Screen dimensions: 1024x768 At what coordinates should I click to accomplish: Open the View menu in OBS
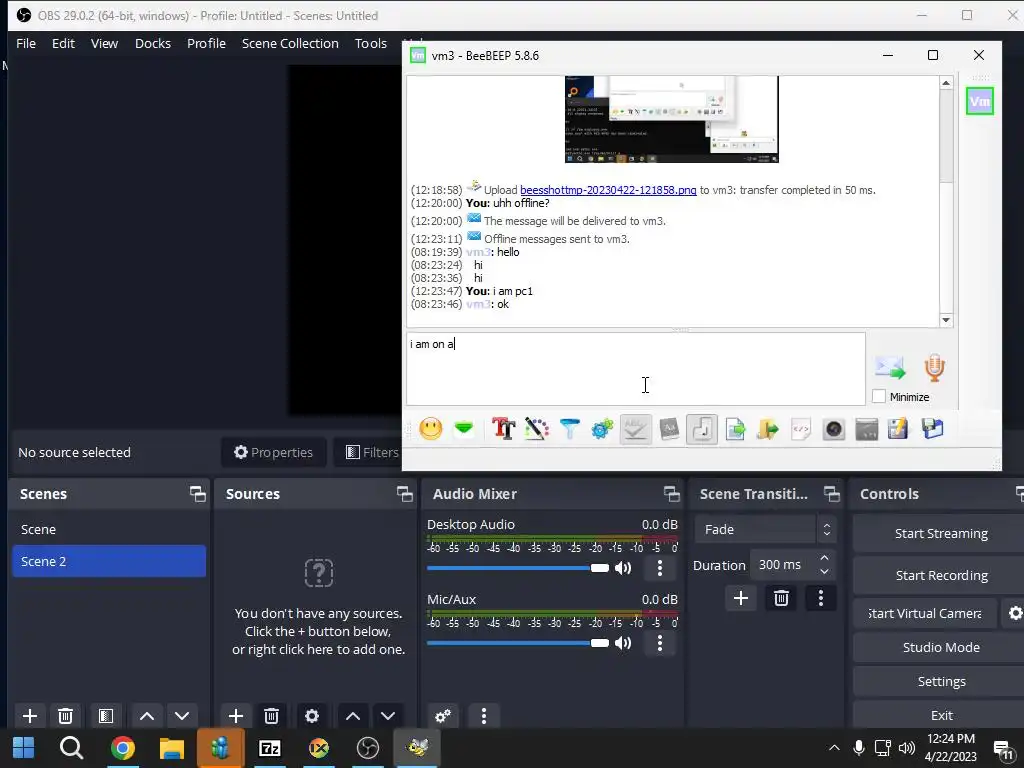coord(104,43)
